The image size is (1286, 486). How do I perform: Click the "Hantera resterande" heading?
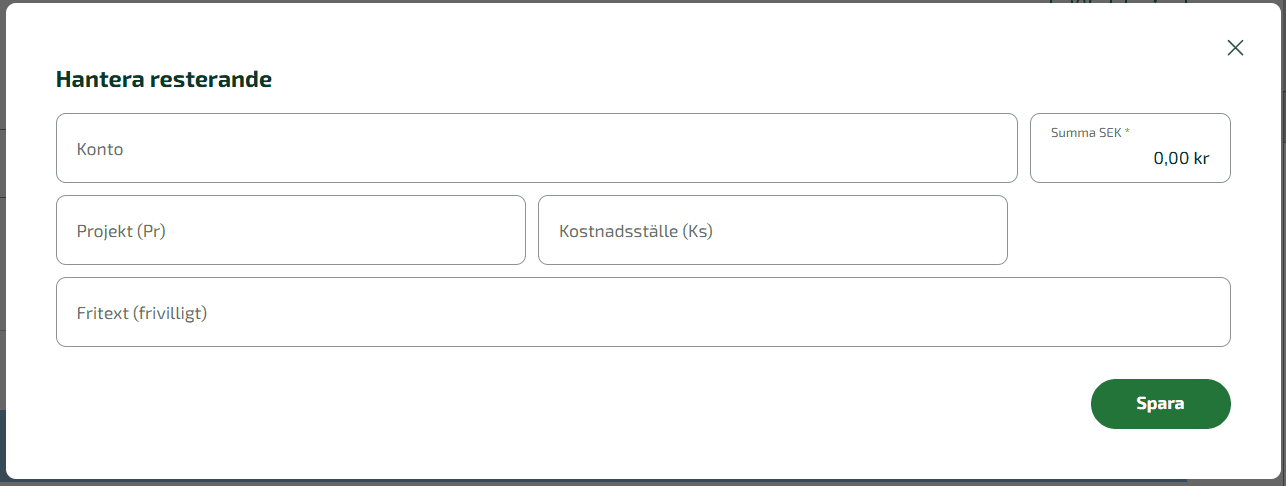164,80
